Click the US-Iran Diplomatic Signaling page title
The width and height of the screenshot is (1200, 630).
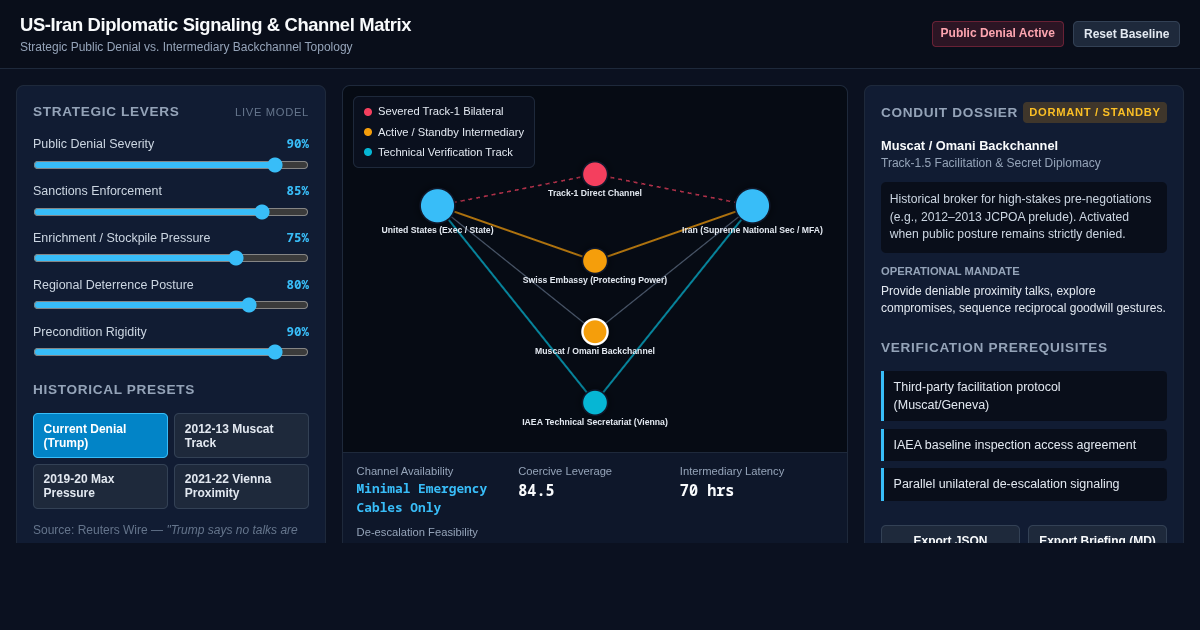(x=215, y=25)
